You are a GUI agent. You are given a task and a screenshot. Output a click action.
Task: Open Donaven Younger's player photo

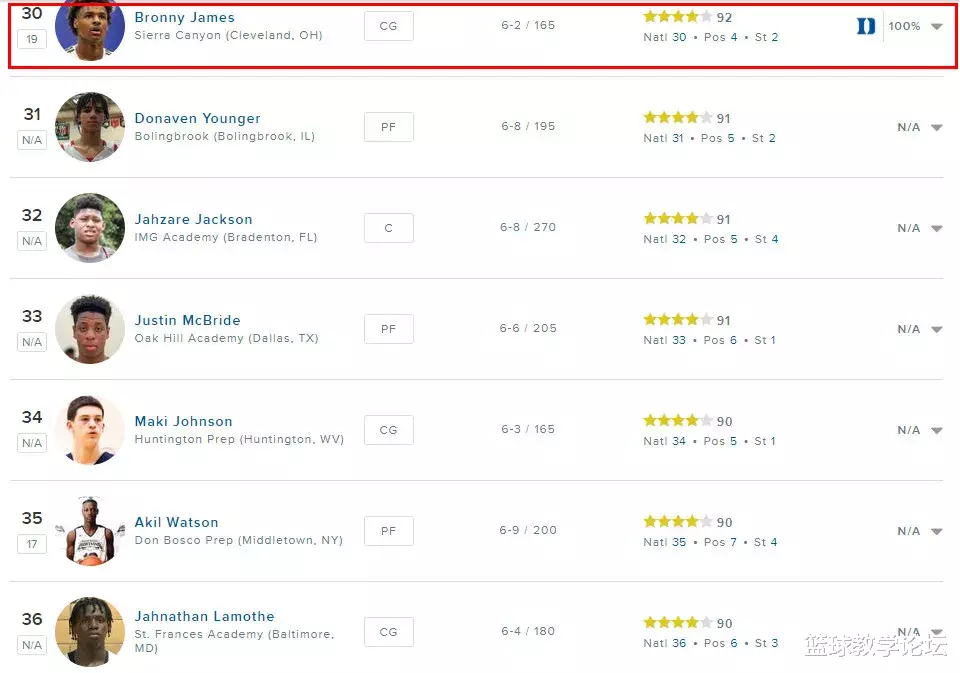[89, 127]
